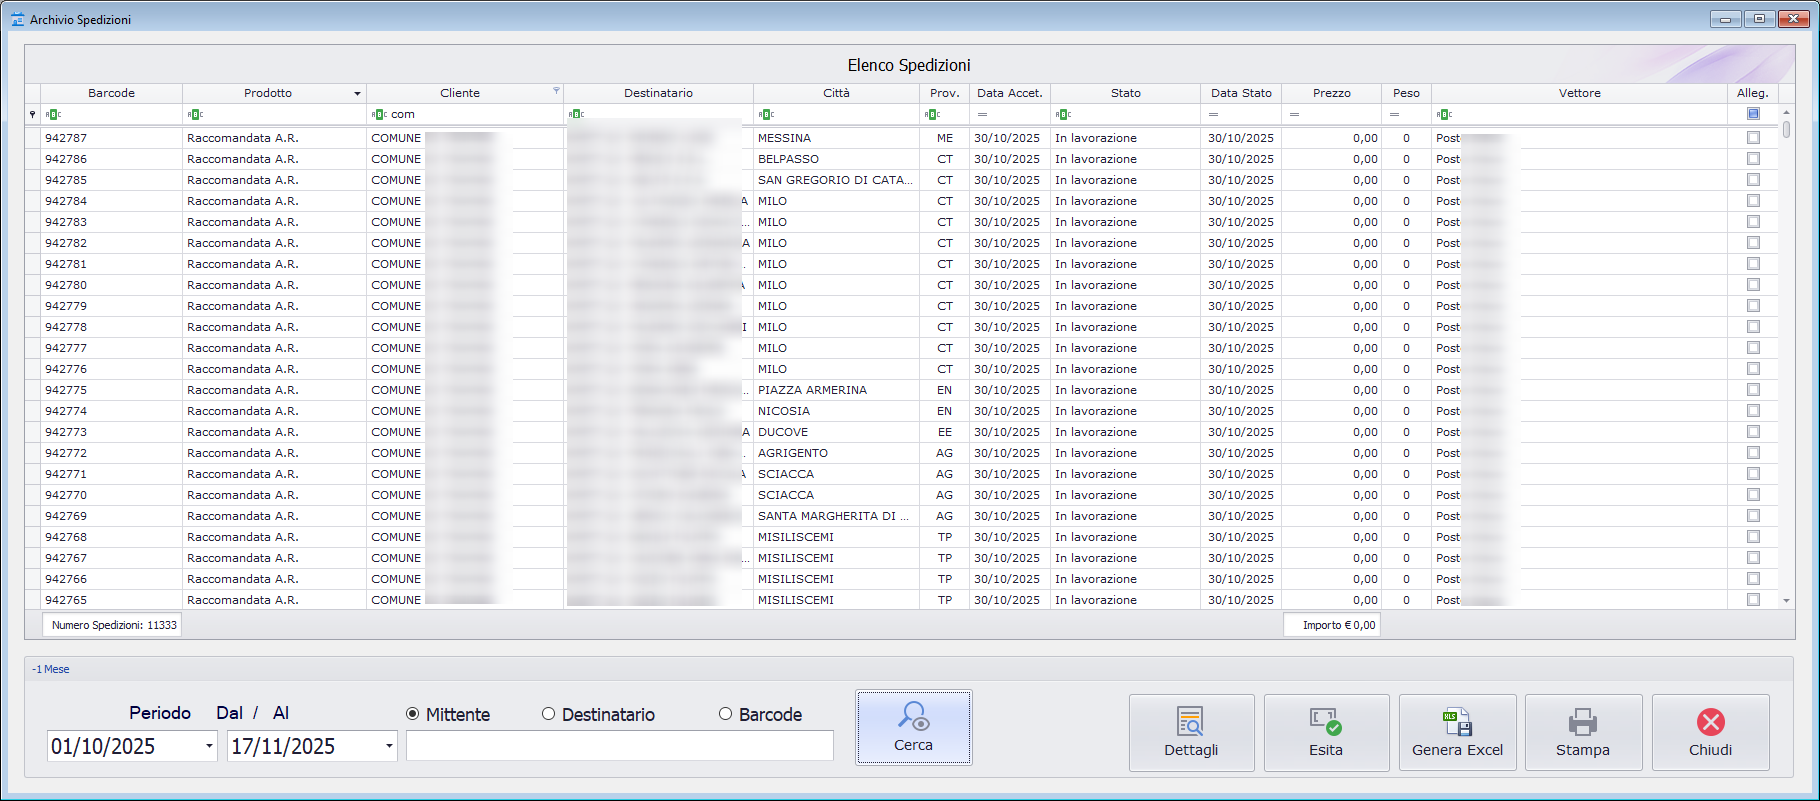Sort by the Città column header
The width and height of the screenshot is (1820, 801).
836,93
